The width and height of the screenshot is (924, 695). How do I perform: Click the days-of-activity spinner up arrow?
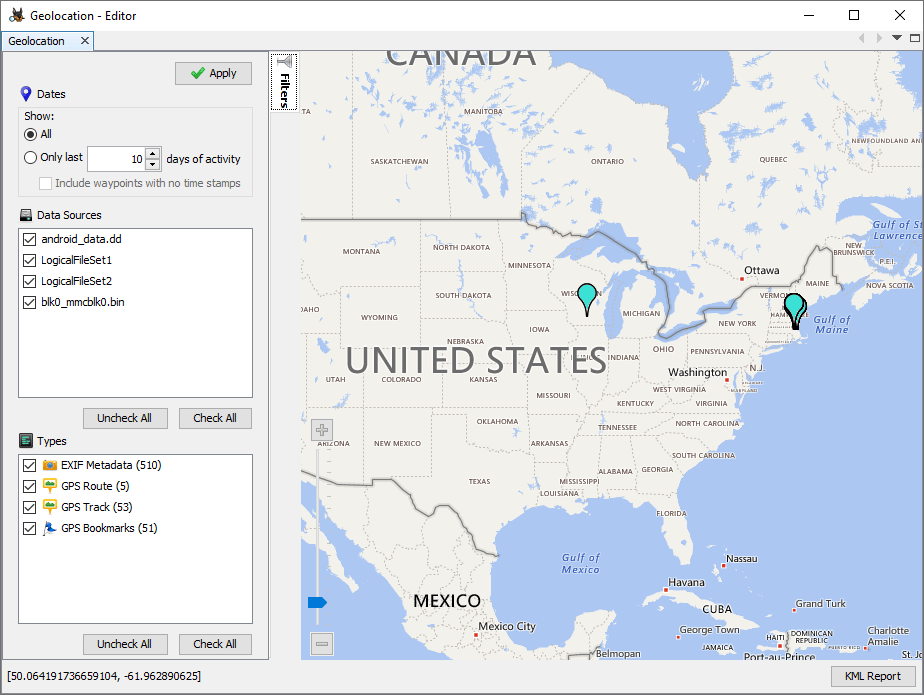152,153
